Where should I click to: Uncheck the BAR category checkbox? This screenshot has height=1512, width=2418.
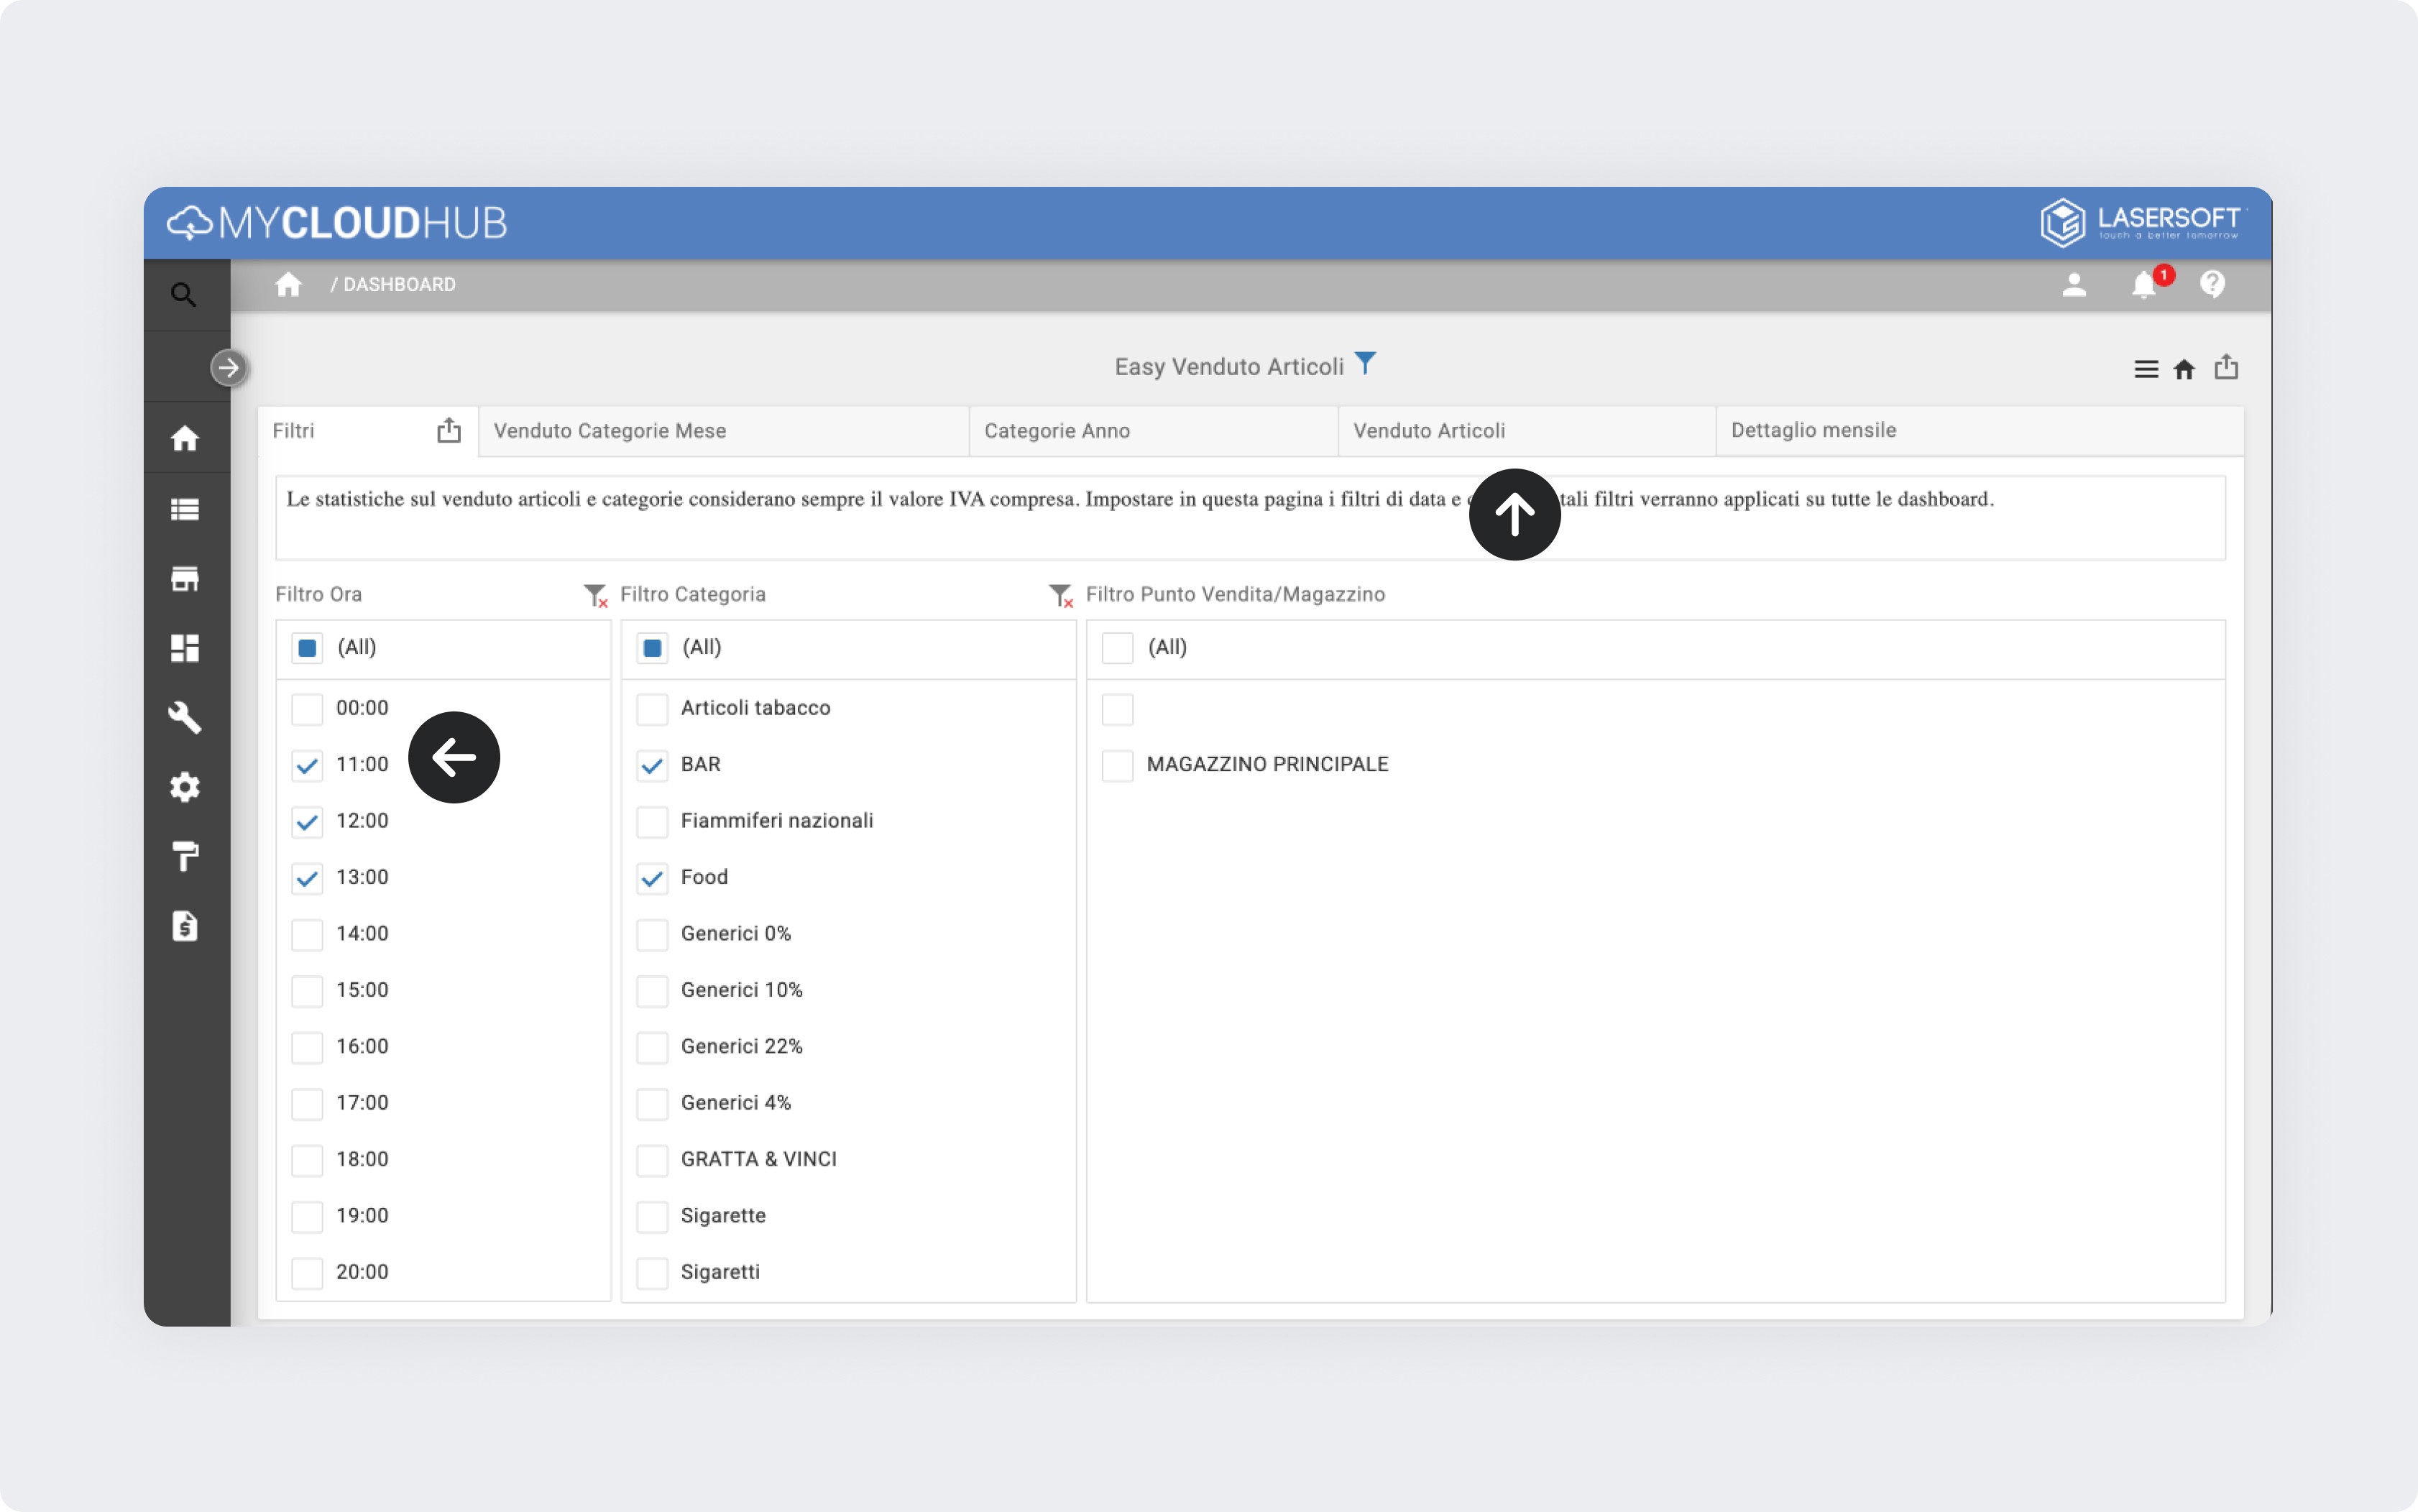pos(652,766)
